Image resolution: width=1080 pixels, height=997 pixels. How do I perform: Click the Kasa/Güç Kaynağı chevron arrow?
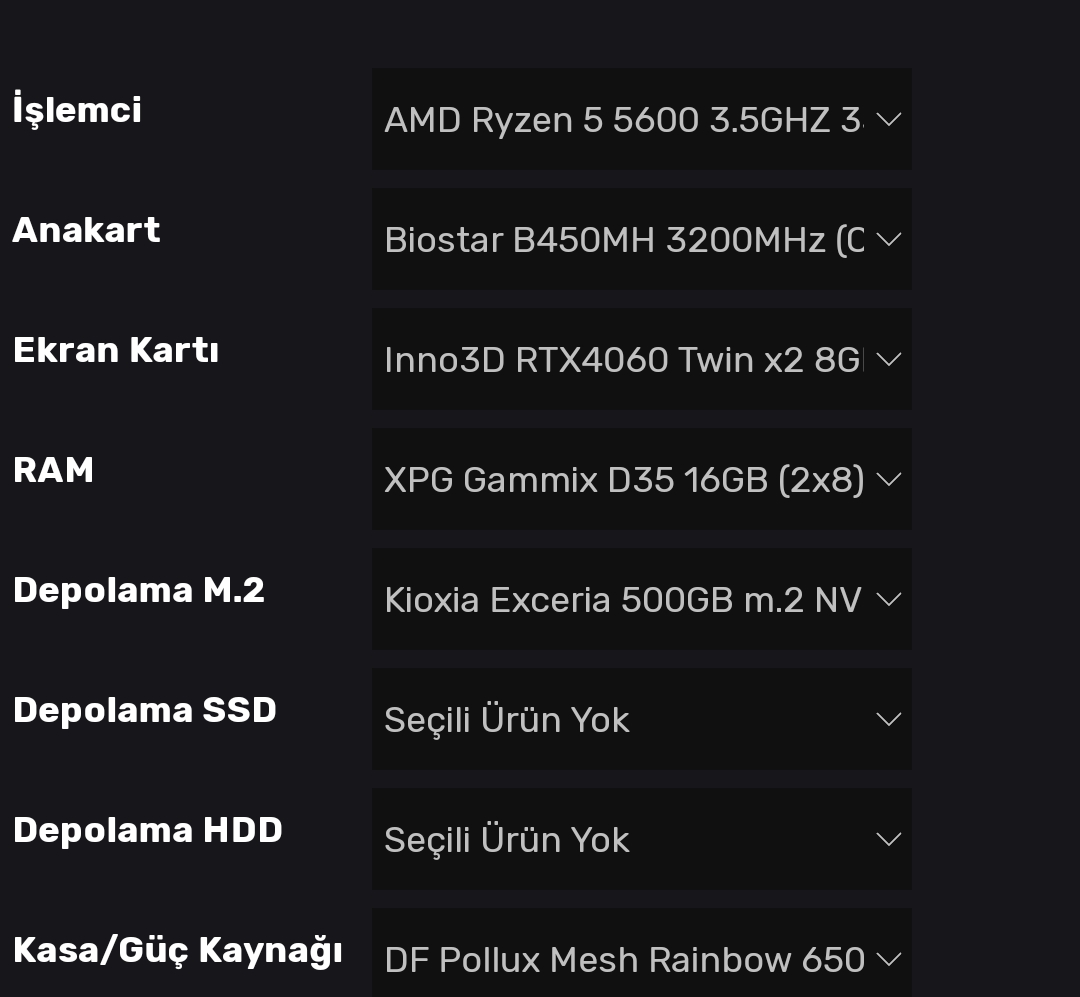tap(888, 959)
